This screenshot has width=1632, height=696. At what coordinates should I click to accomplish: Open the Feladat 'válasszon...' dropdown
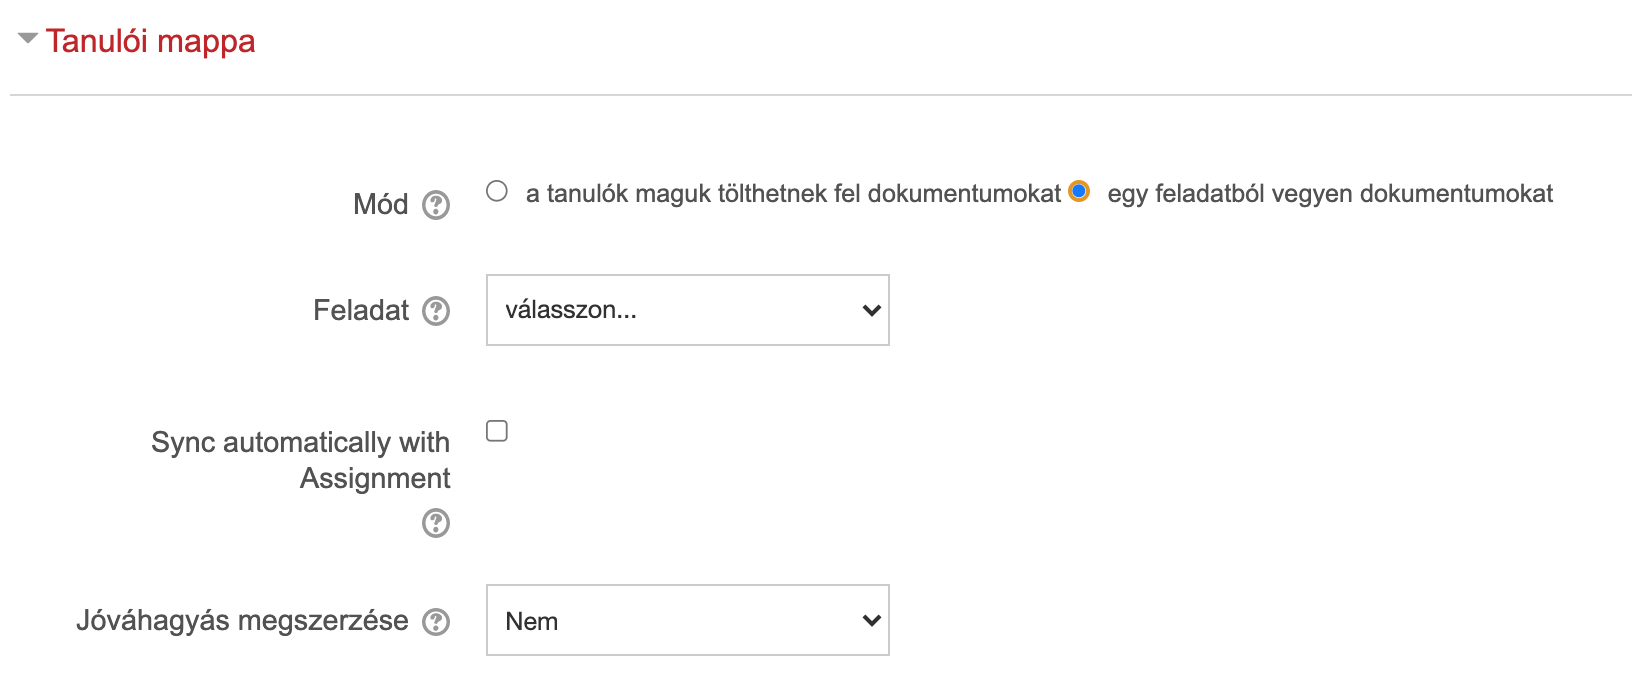tap(688, 310)
